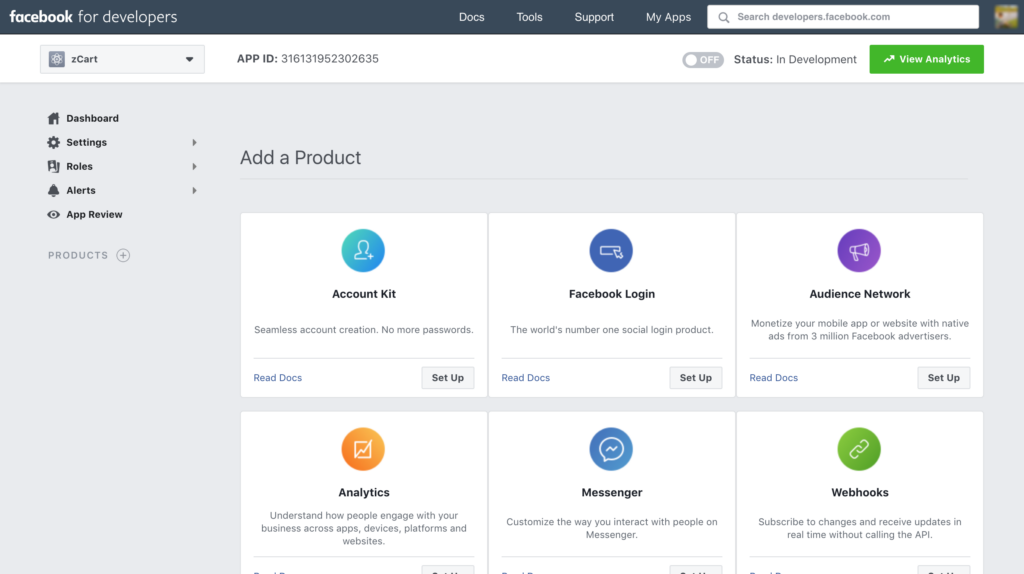Toggle the app status OFF switch

tap(703, 60)
